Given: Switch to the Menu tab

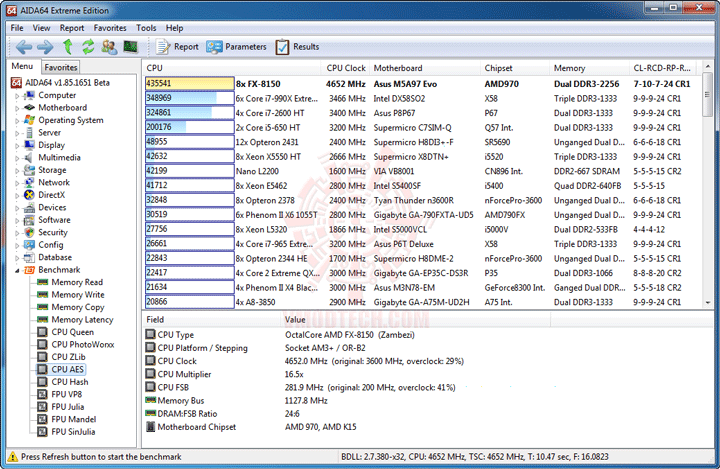Looking at the screenshot, I should click(22, 66).
